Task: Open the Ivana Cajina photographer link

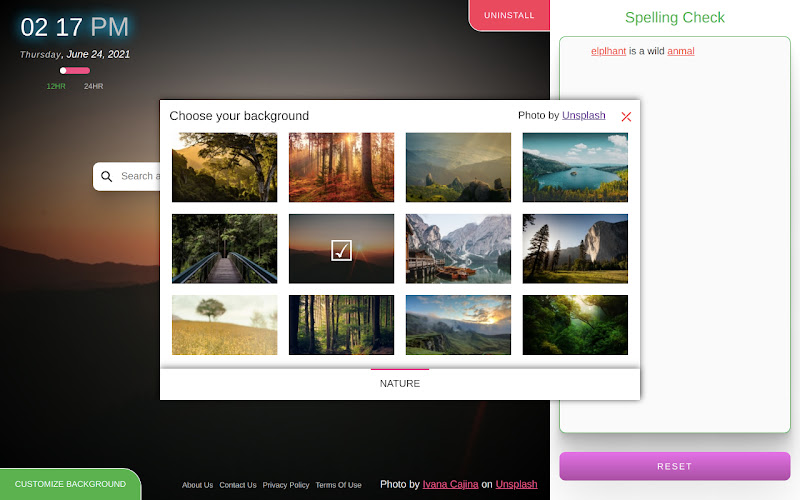Action: pos(451,484)
